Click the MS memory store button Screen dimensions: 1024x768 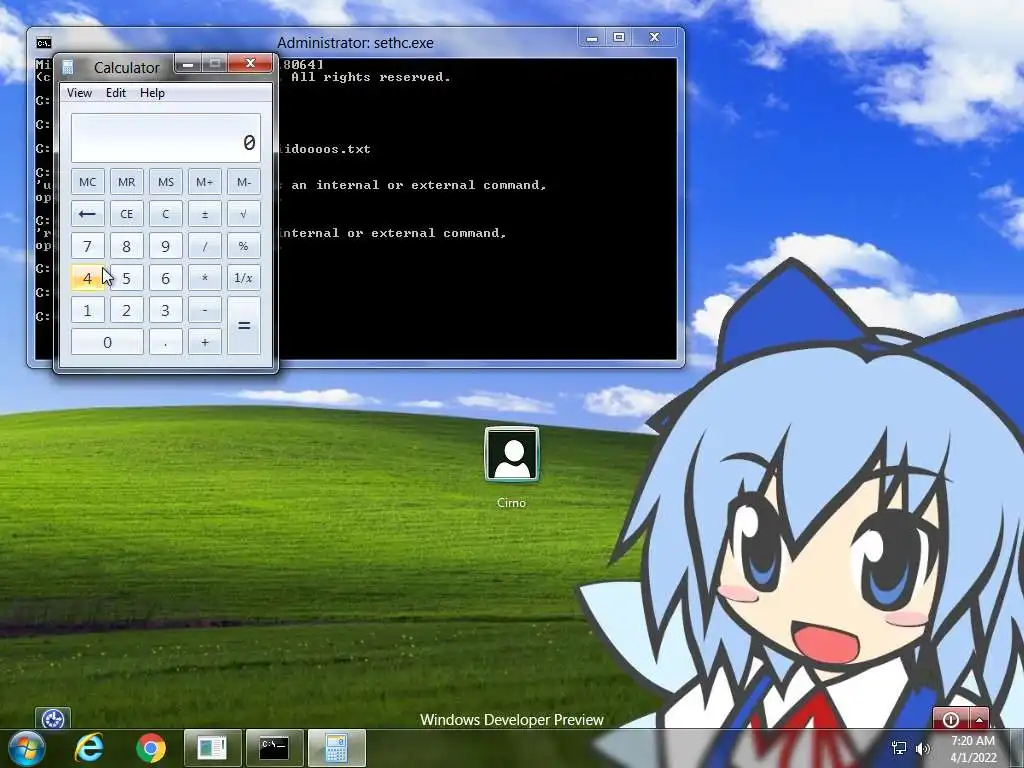pos(165,182)
